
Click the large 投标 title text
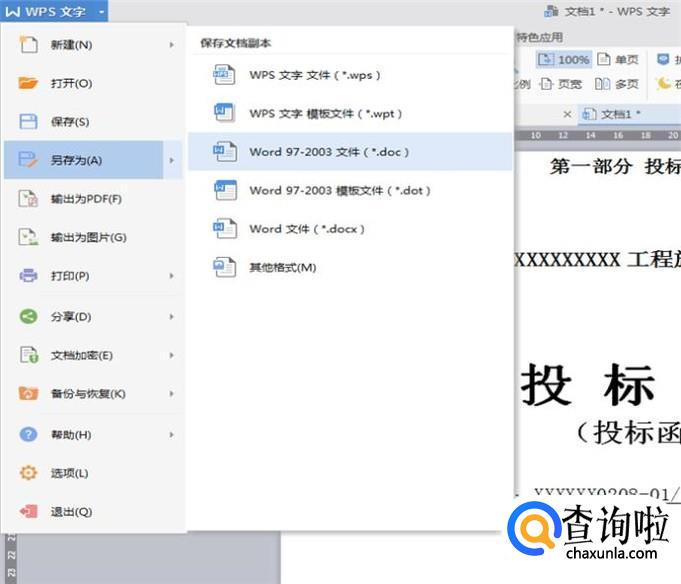(588, 385)
